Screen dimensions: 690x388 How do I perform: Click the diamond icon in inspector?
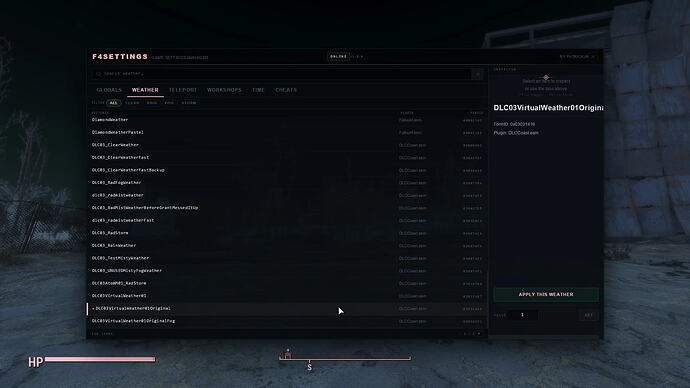[546, 77]
